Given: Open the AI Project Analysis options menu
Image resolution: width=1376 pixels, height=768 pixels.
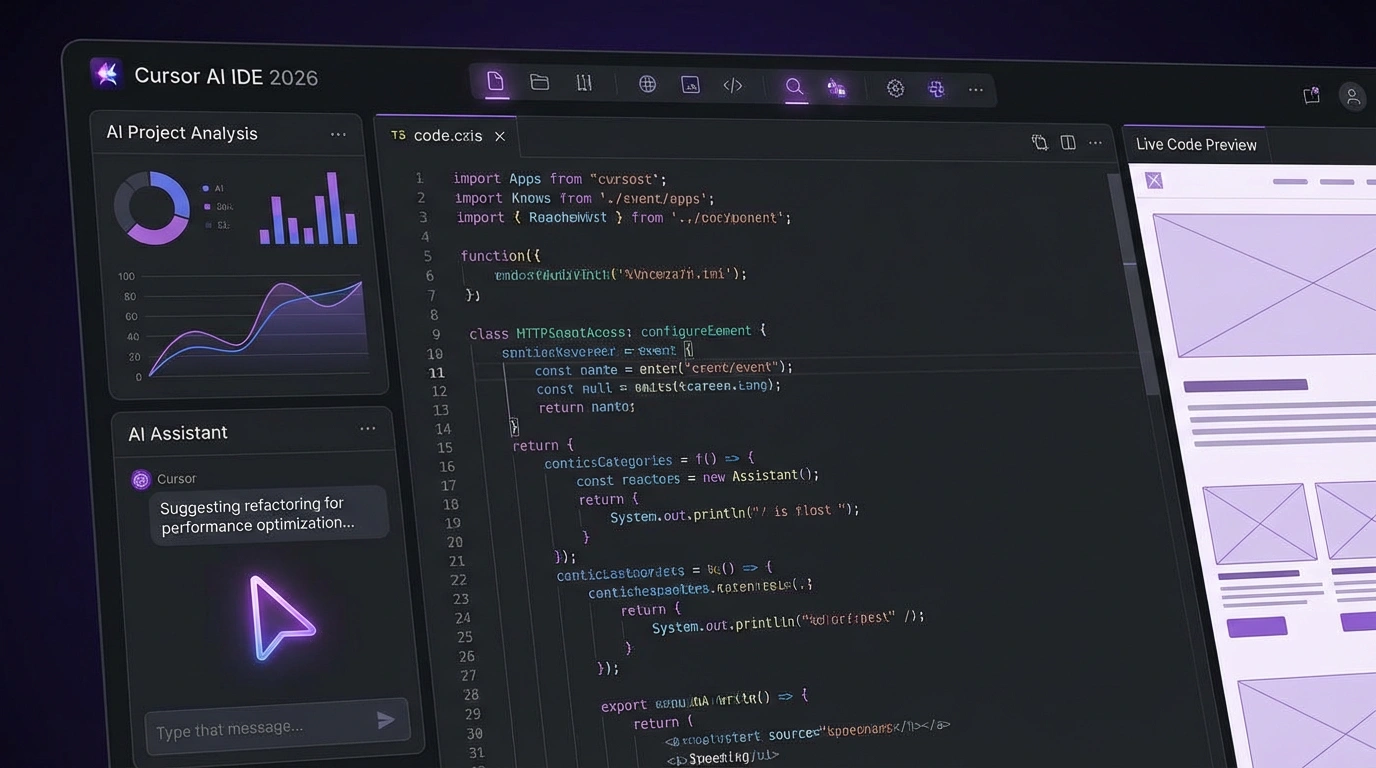Looking at the screenshot, I should (338, 132).
